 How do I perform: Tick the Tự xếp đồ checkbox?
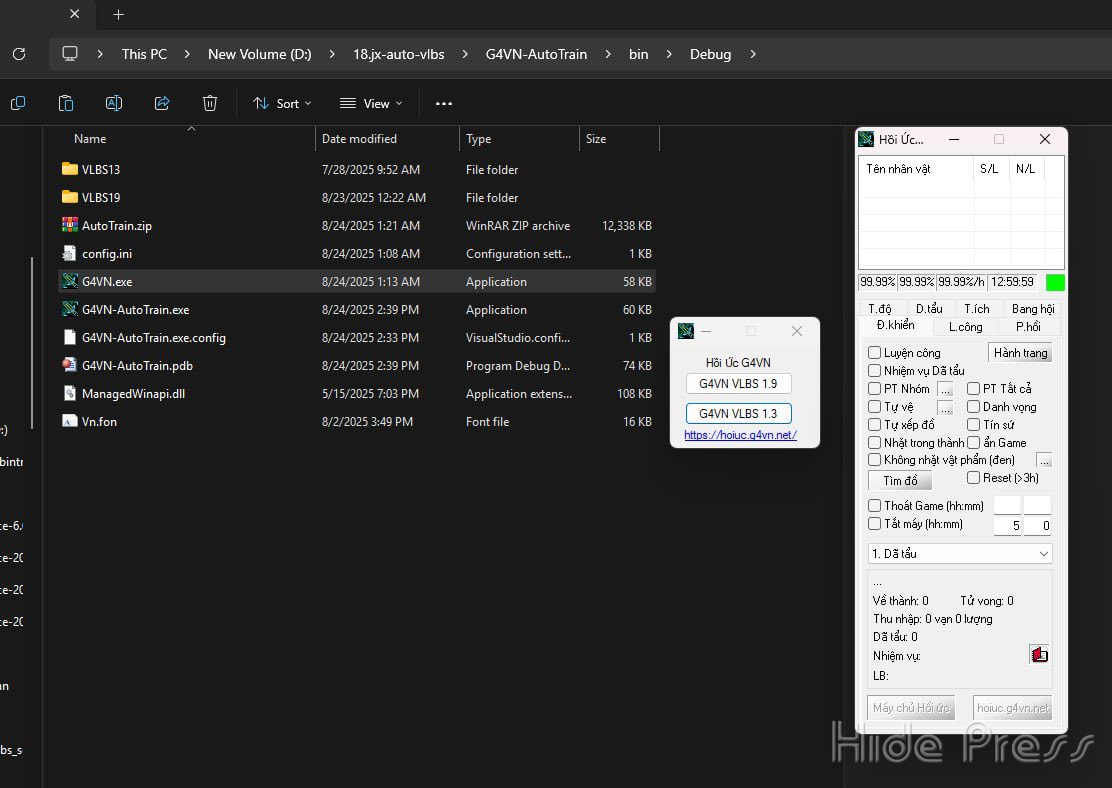coord(875,425)
